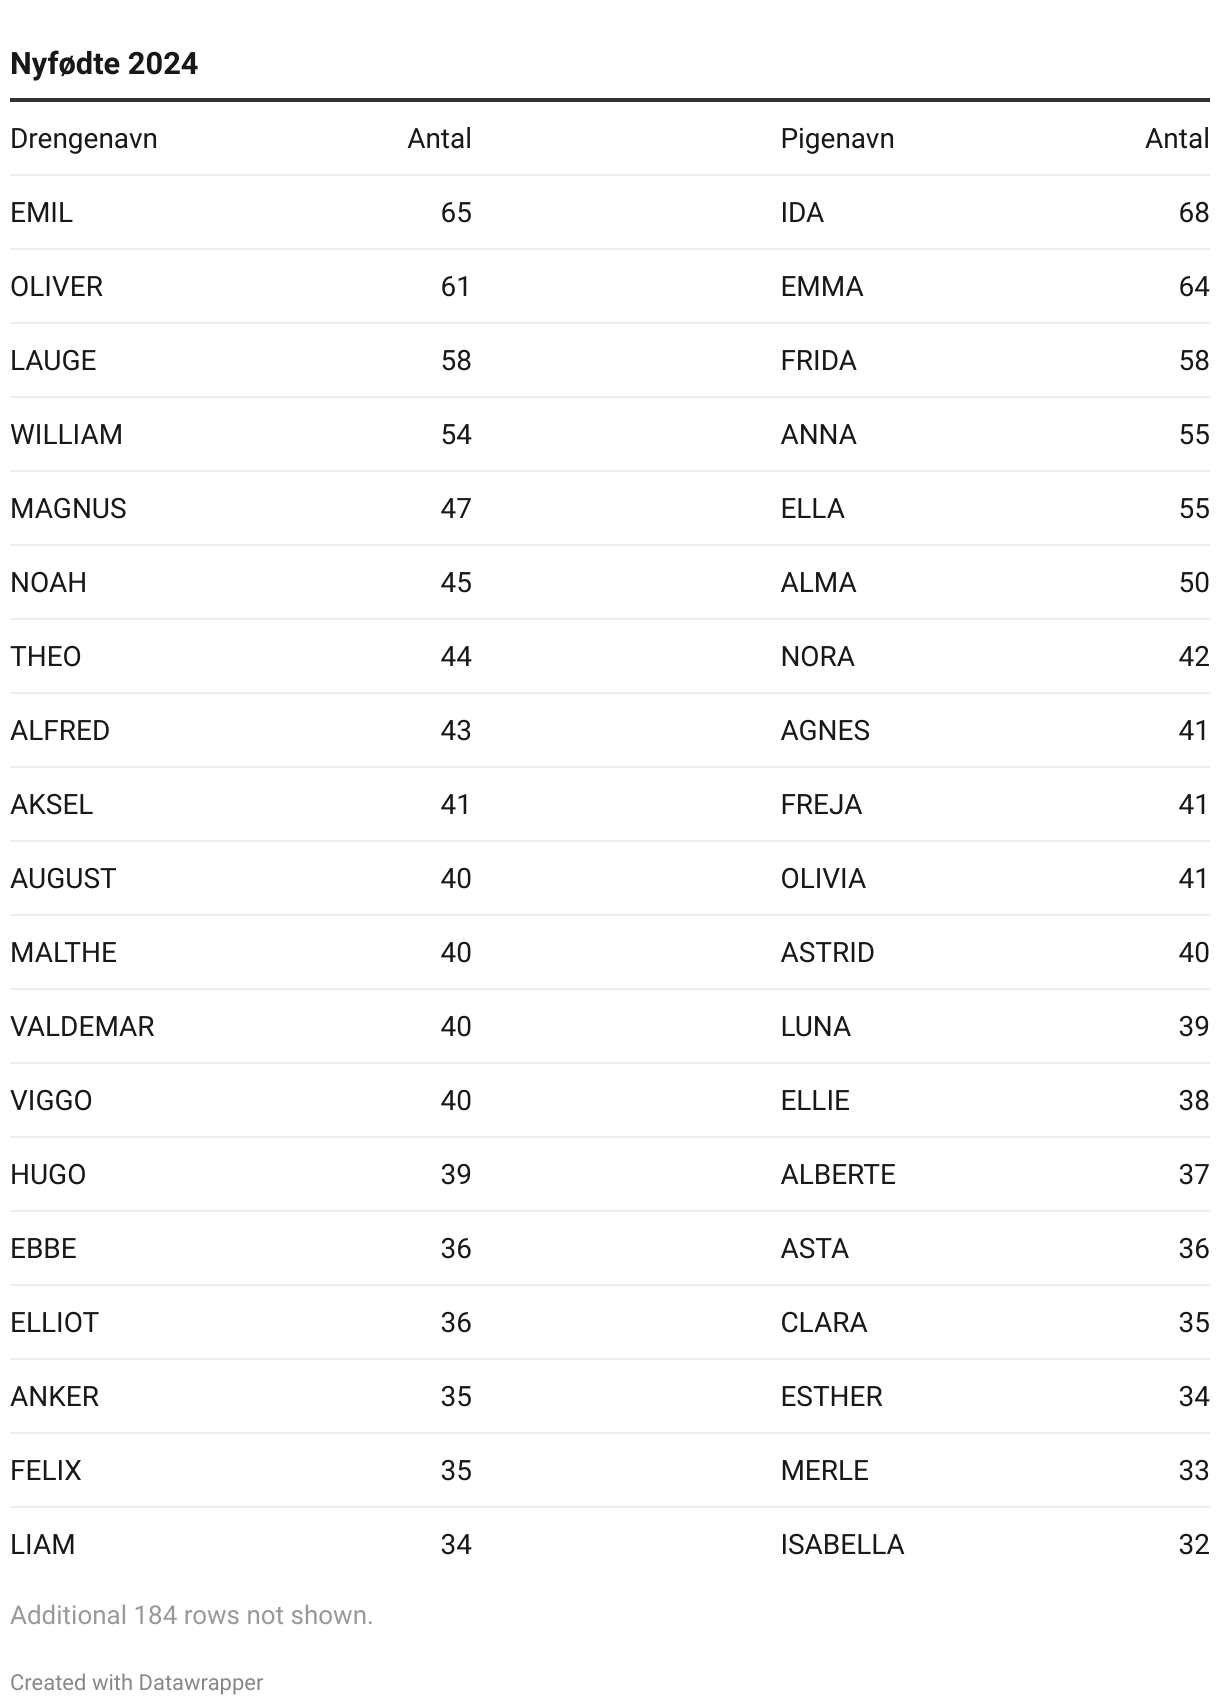
Task: Click the Antal header beside Drengenavn
Action: 439,138
